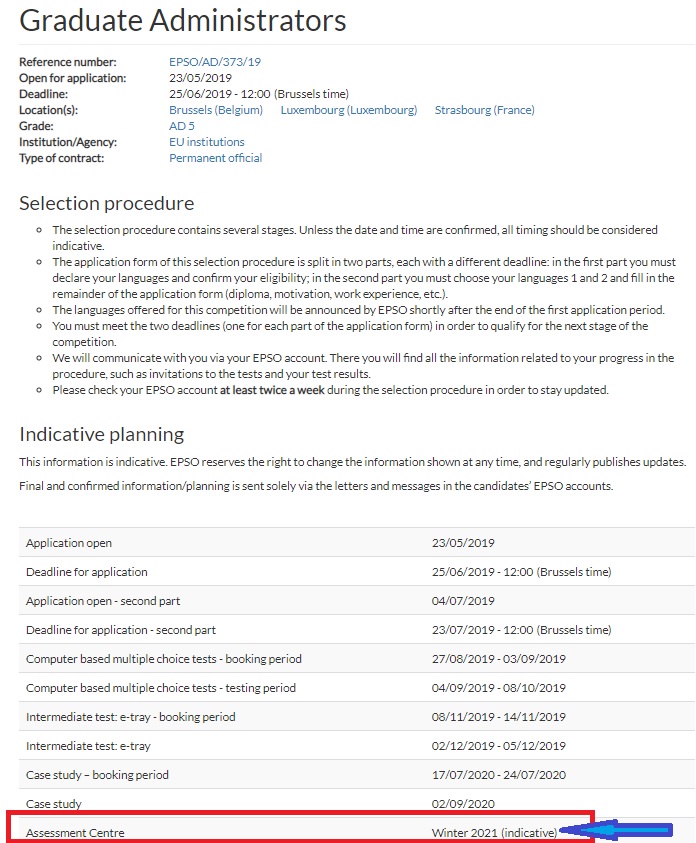The width and height of the screenshot is (696, 843).
Task: Select the multiple choice tests - booking period row
Action: click(x=163, y=659)
